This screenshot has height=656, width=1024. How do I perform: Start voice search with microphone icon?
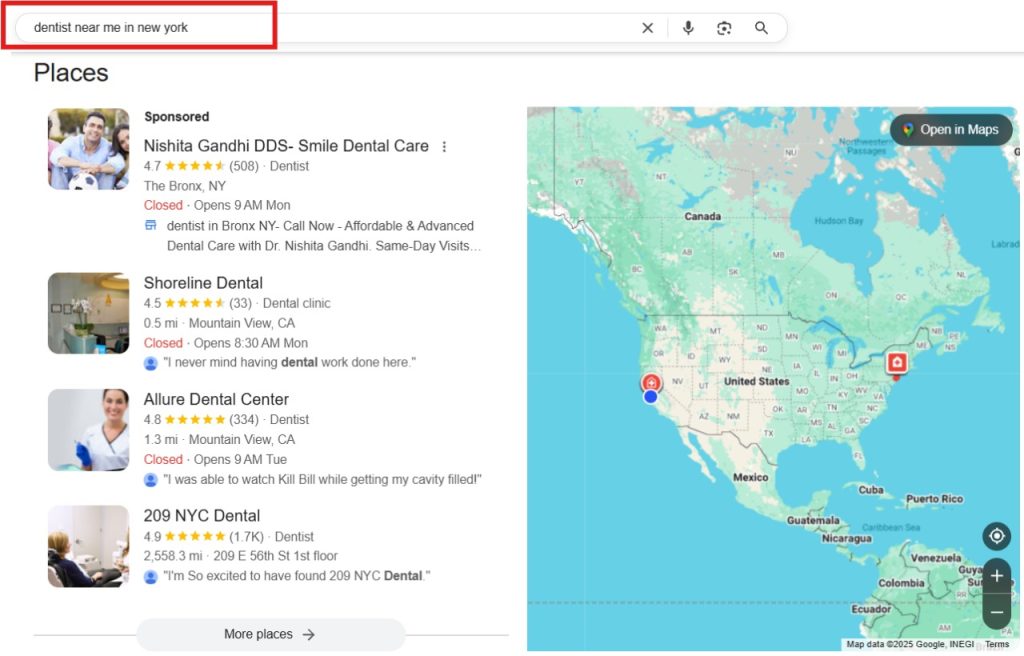point(688,28)
